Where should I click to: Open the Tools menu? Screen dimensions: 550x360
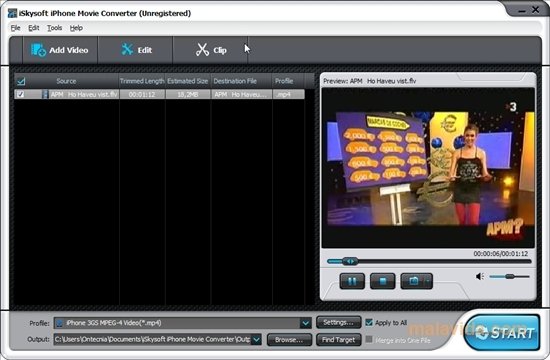tap(54, 28)
